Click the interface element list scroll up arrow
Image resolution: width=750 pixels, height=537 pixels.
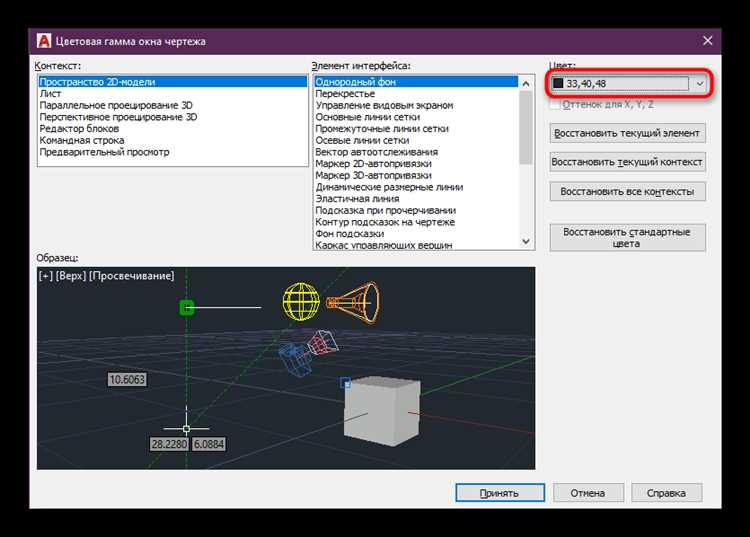[x=526, y=83]
